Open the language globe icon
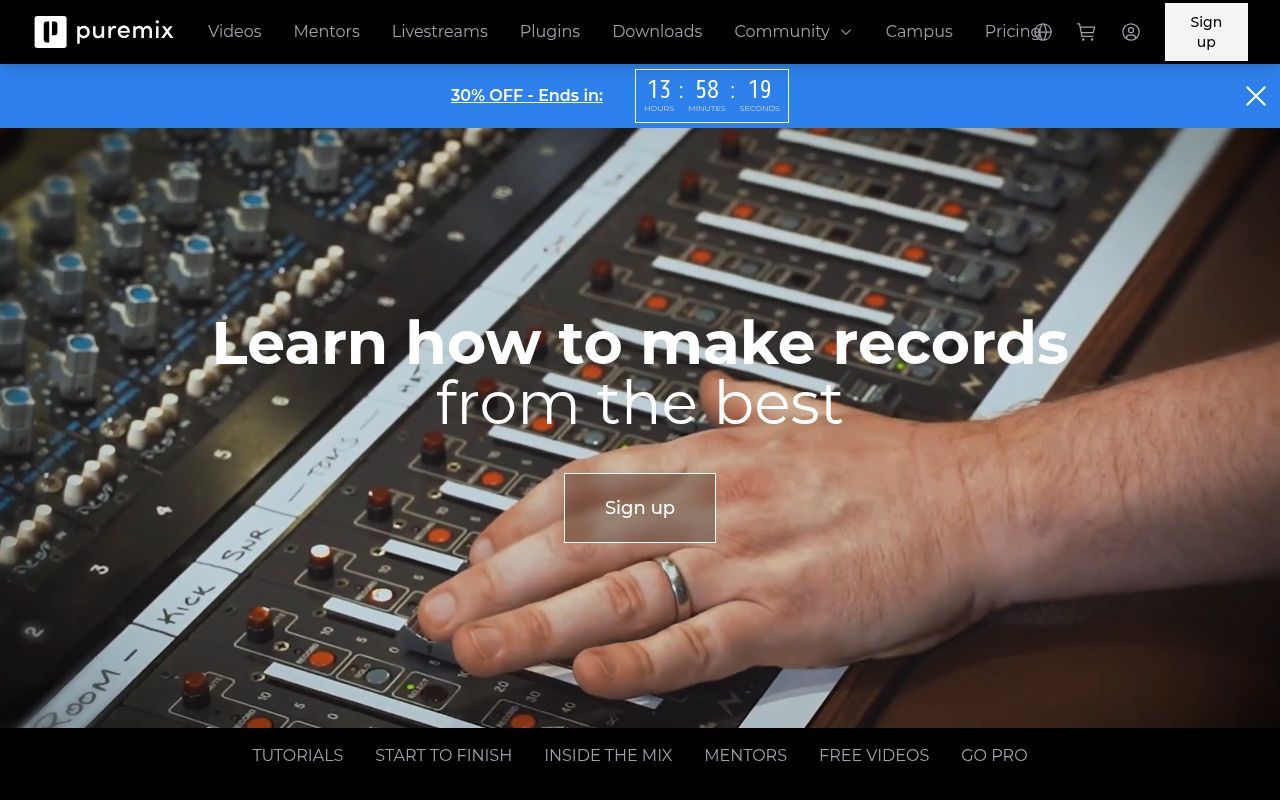Image resolution: width=1280 pixels, height=800 pixels. point(1042,32)
